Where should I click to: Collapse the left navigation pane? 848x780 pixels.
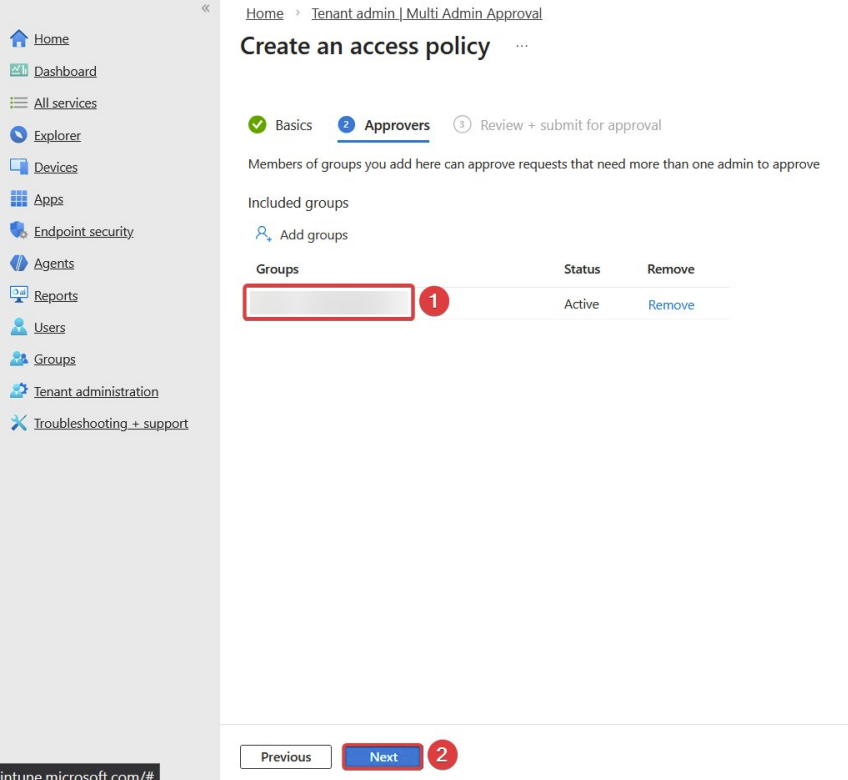[x=205, y=8]
